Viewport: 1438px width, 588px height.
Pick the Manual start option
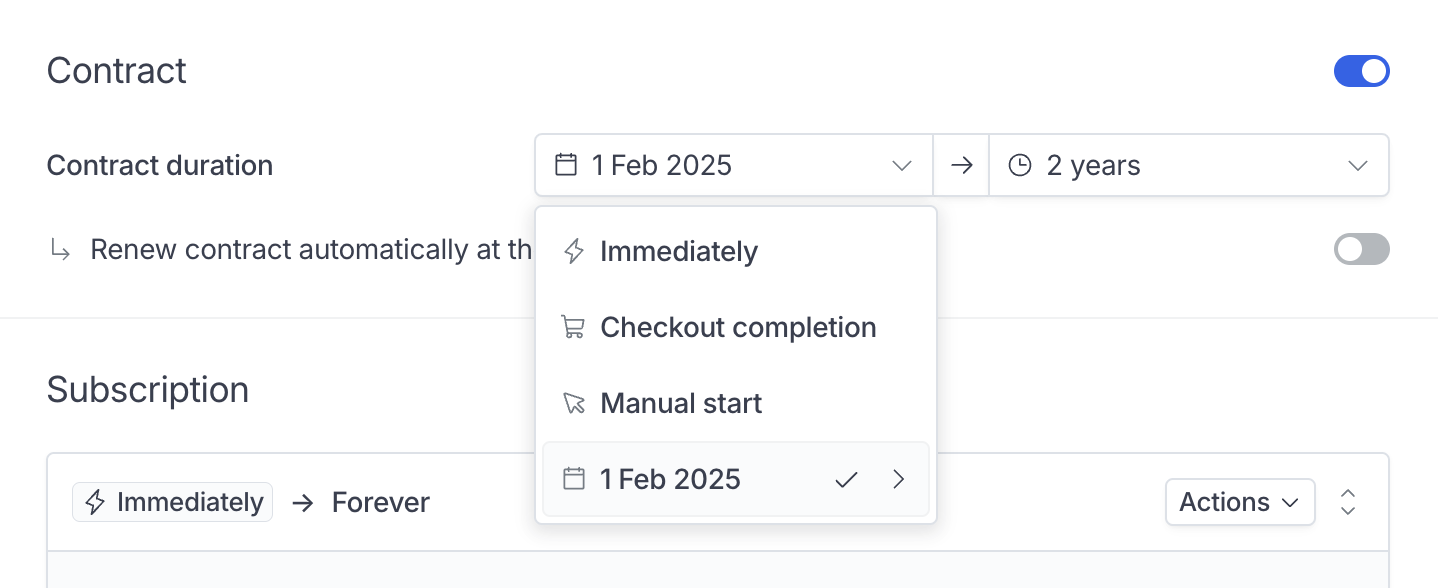(x=736, y=403)
